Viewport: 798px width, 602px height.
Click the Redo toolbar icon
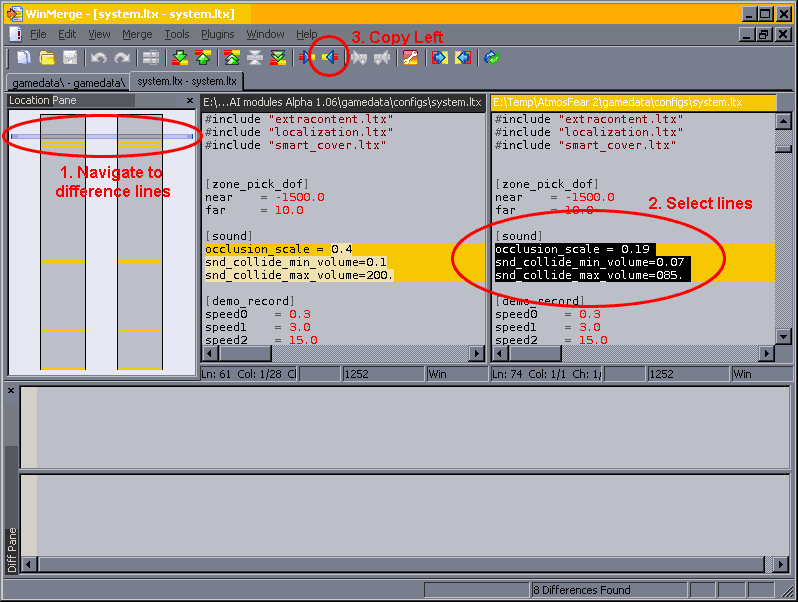point(122,58)
